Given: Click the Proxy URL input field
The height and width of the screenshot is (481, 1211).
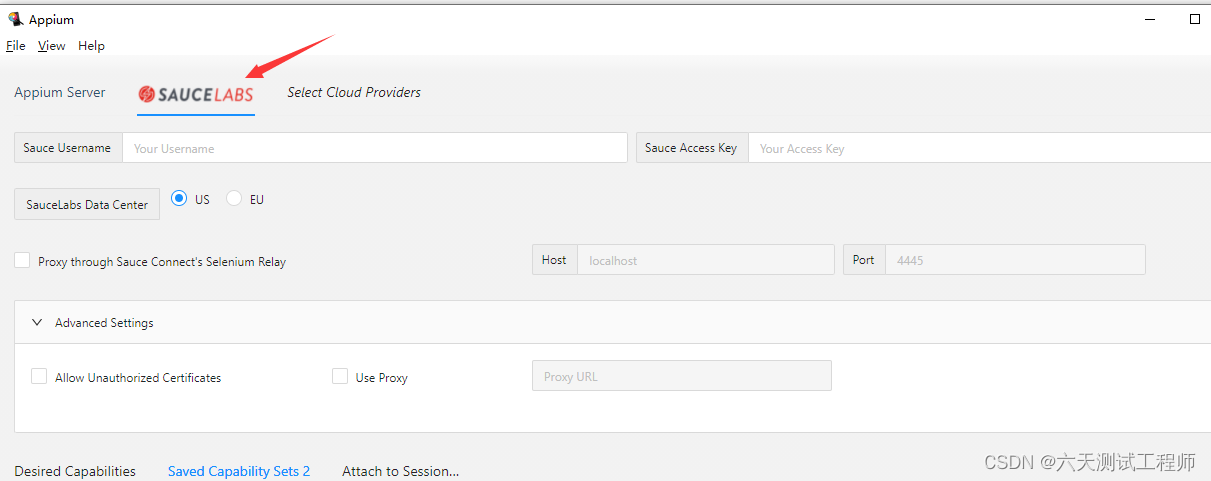Looking at the screenshot, I should (x=682, y=376).
